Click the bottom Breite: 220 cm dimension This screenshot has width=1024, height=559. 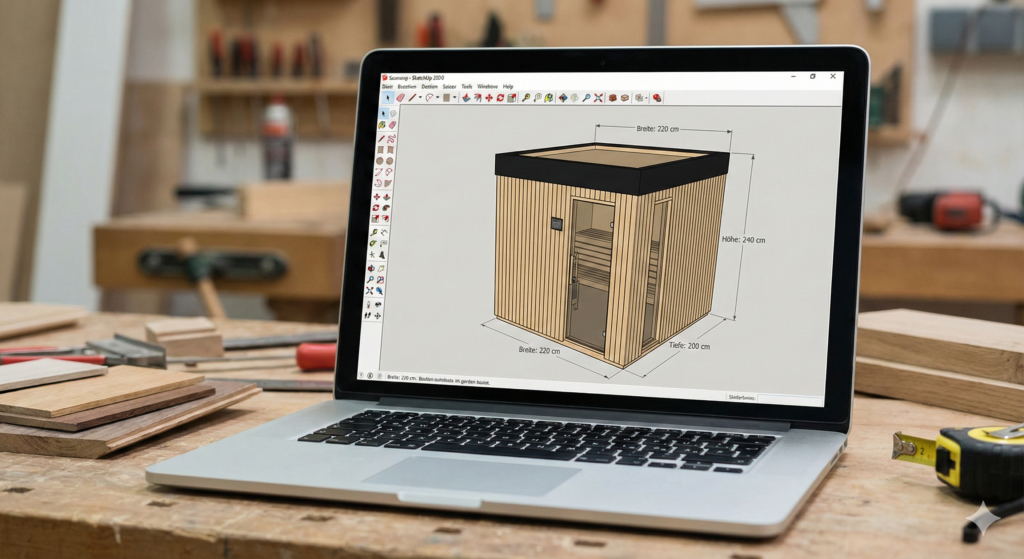539,351
